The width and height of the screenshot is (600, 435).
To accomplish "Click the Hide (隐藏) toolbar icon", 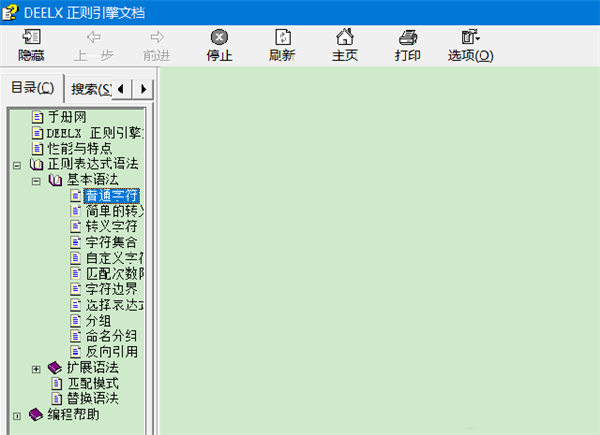I will (31, 37).
